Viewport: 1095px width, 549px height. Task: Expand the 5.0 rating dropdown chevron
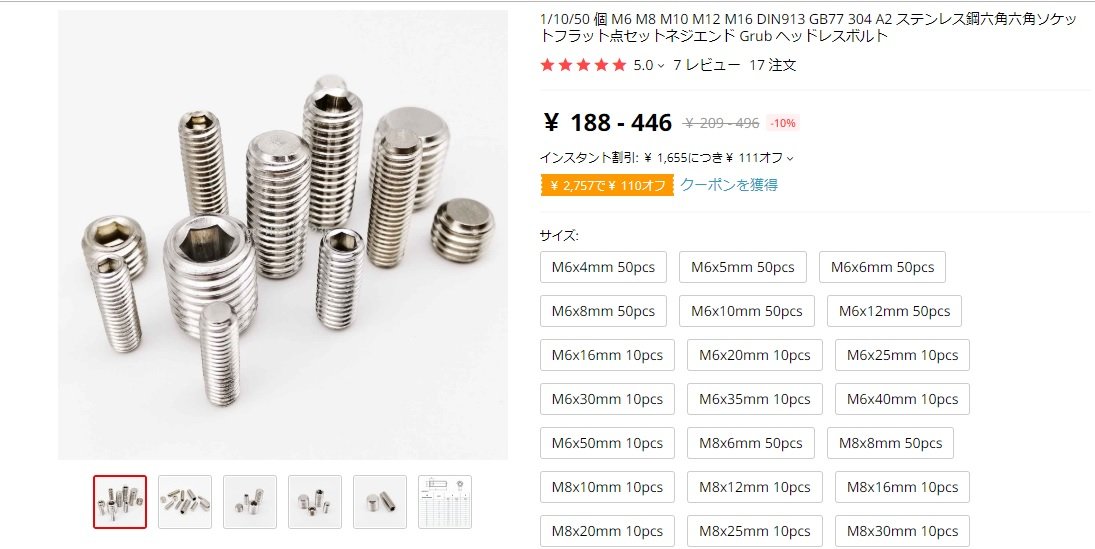click(x=661, y=66)
